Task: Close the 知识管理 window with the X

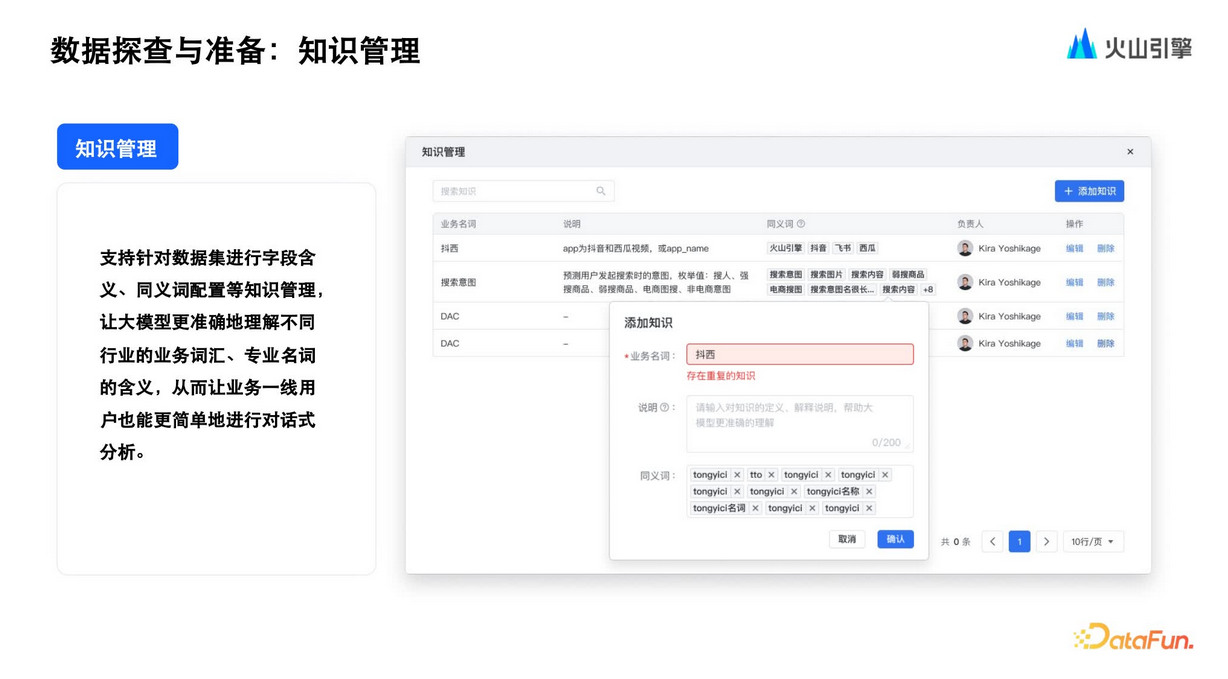Action: [x=1130, y=152]
